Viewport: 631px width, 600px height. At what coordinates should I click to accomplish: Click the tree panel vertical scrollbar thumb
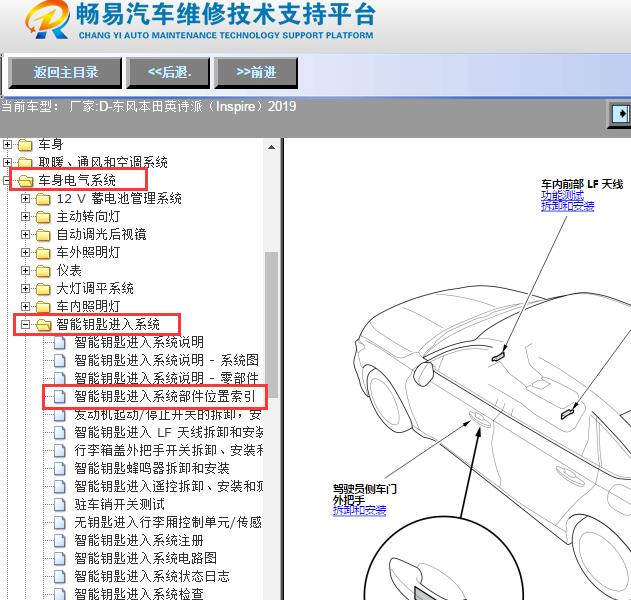pyautogui.click(x=271, y=324)
